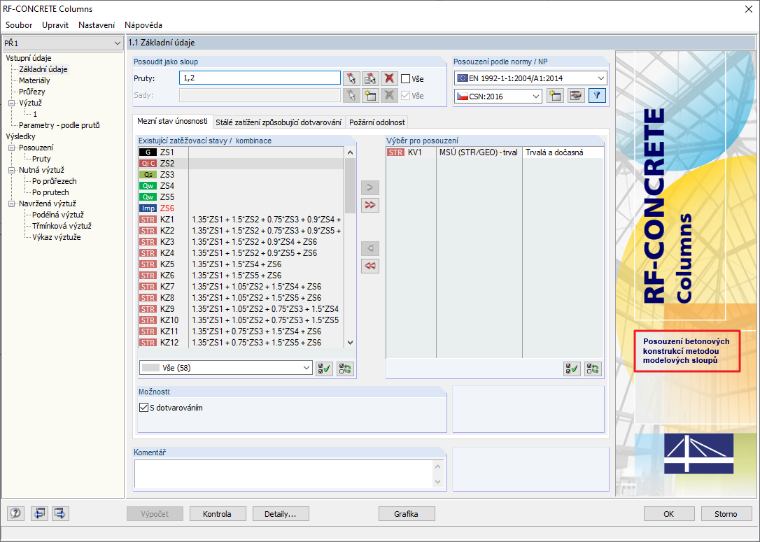
Task: Collapse the Posouzení tree node
Action: [x=12, y=148]
